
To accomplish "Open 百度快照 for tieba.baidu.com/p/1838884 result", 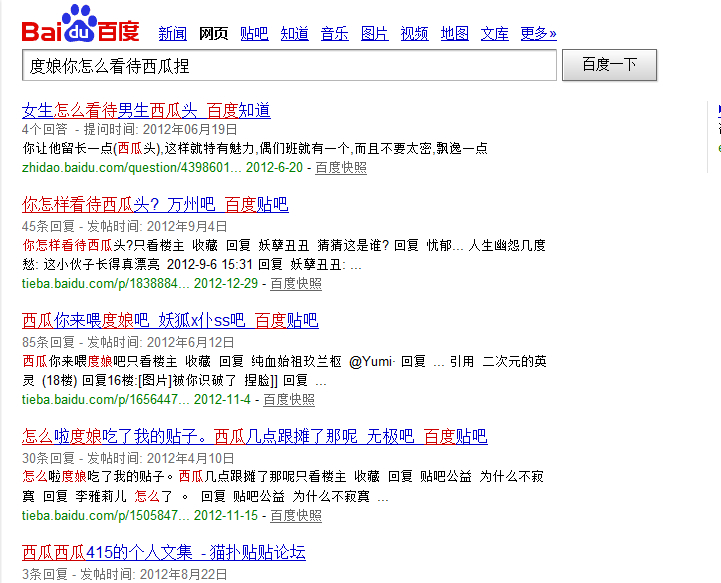I will tap(296, 284).
